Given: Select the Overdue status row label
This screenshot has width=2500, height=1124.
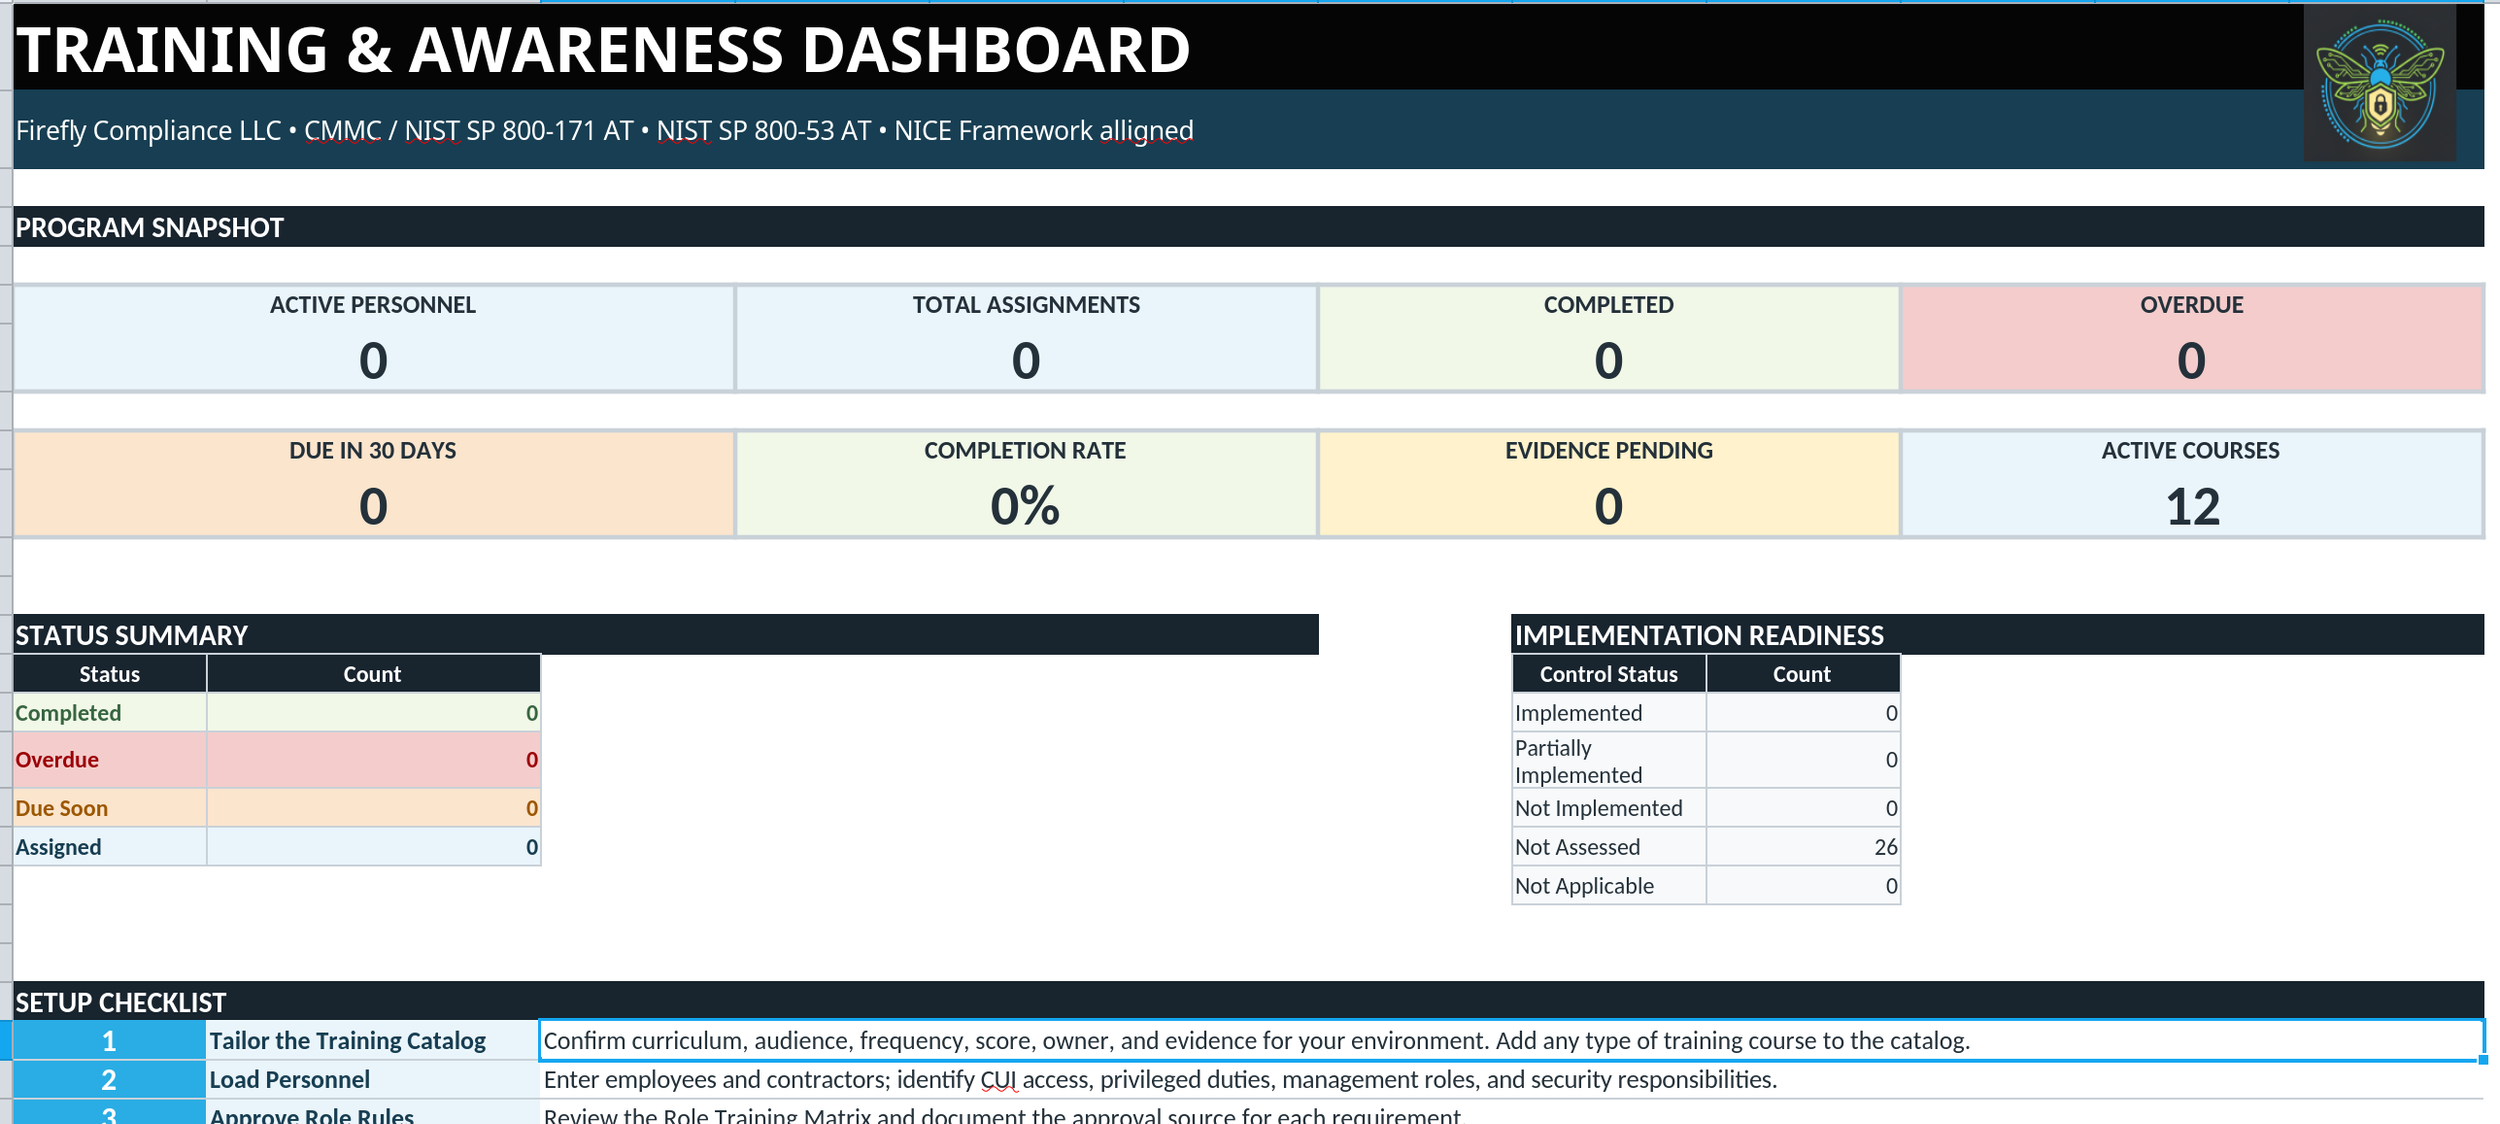Looking at the screenshot, I should (x=110, y=760).
